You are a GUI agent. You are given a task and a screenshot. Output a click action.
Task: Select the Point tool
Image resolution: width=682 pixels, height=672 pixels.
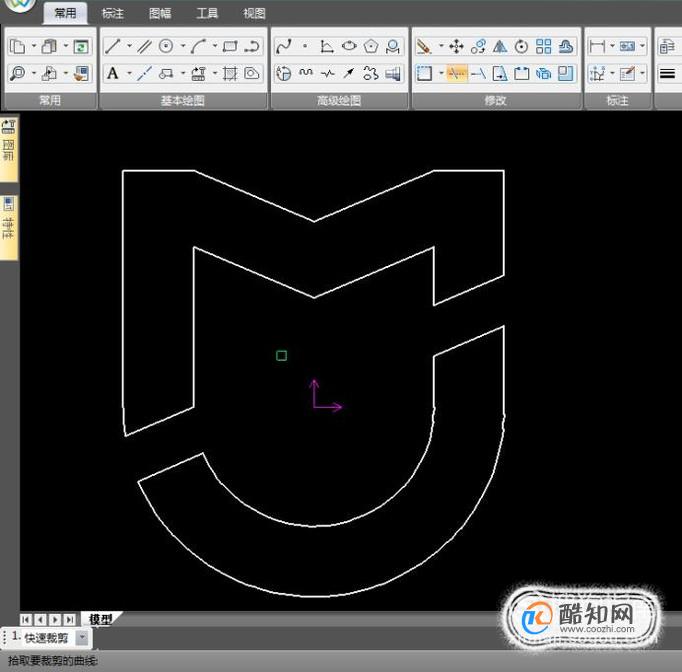pos(305,46)
